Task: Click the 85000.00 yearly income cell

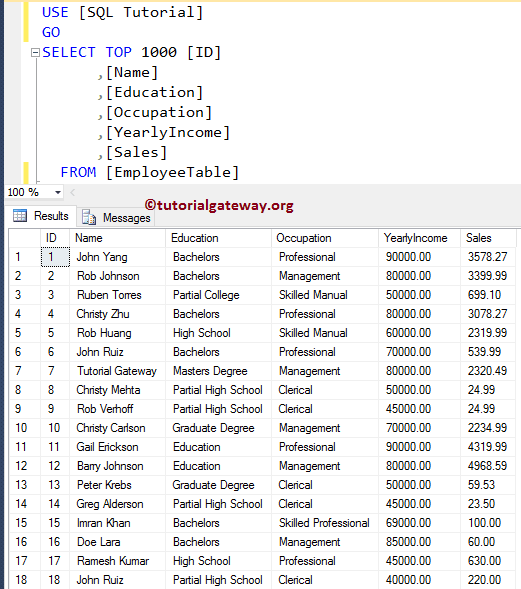Action: 420,542
